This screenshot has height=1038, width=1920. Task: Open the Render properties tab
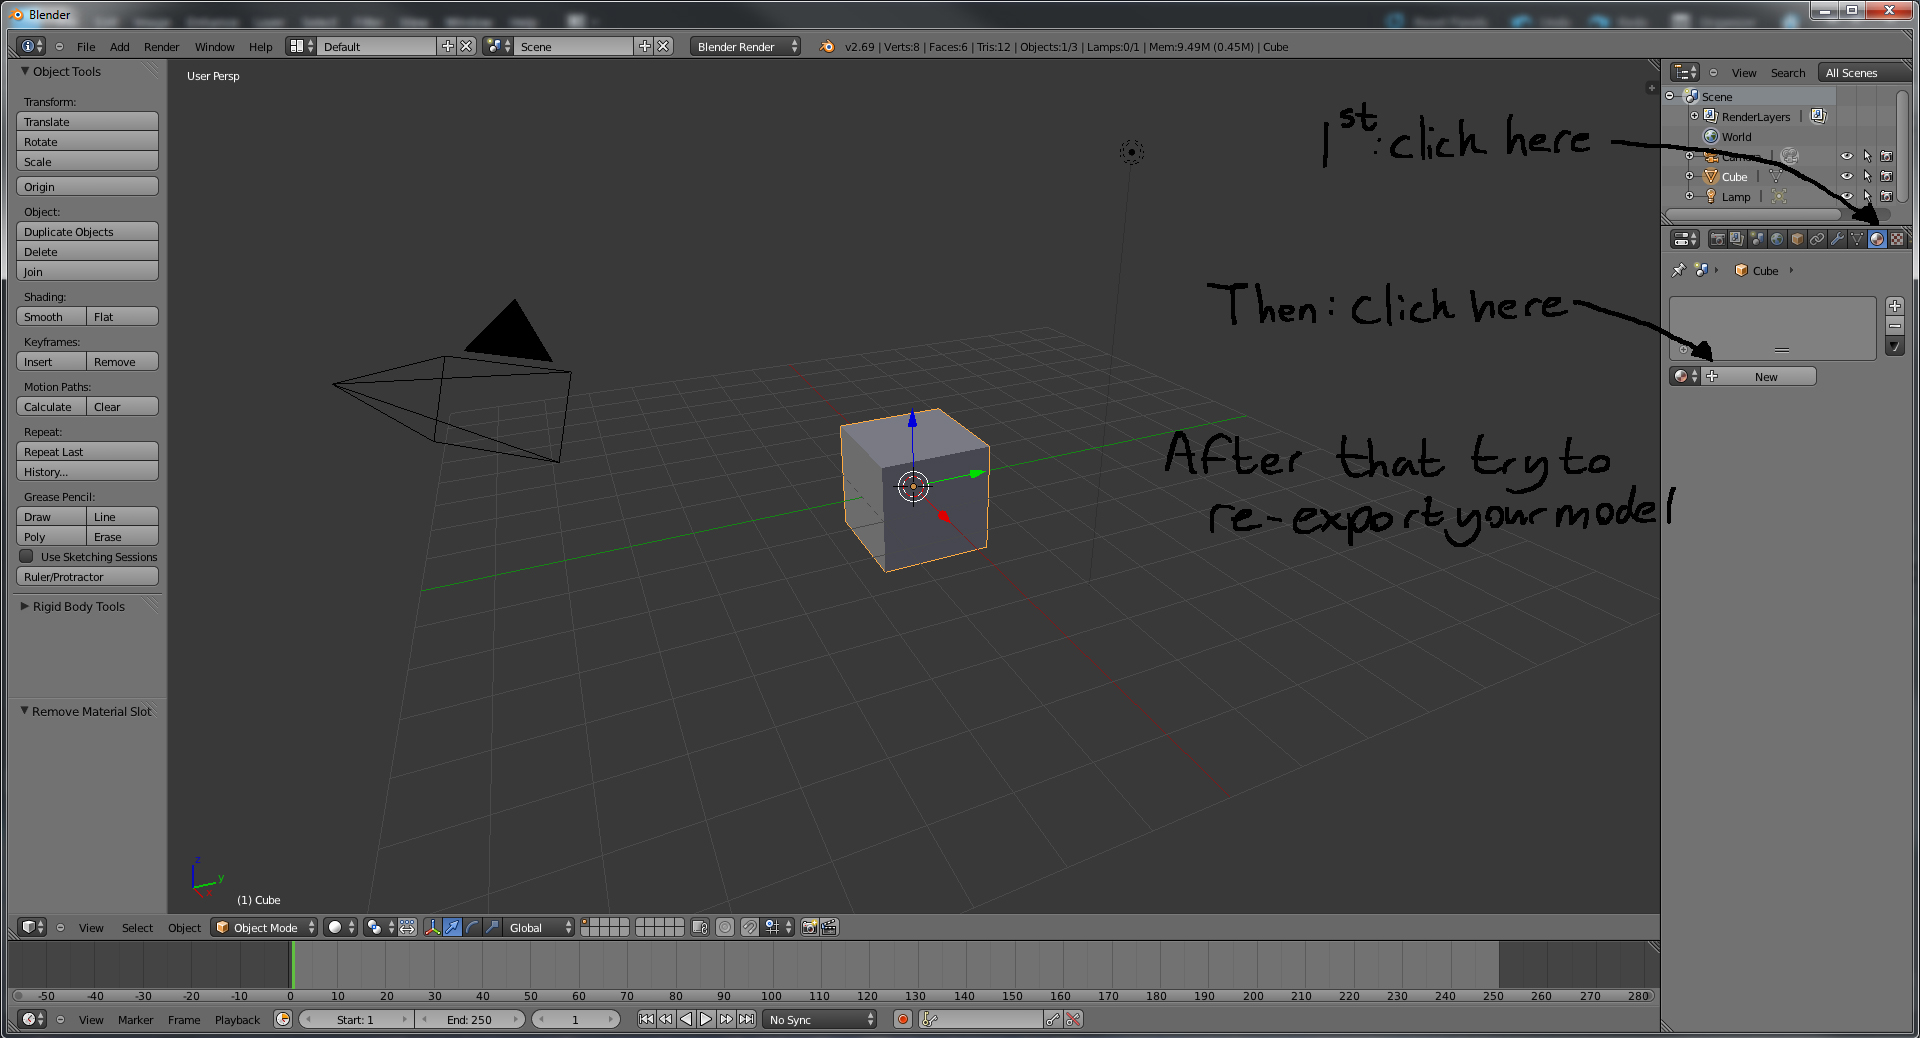coord(1717,239)
